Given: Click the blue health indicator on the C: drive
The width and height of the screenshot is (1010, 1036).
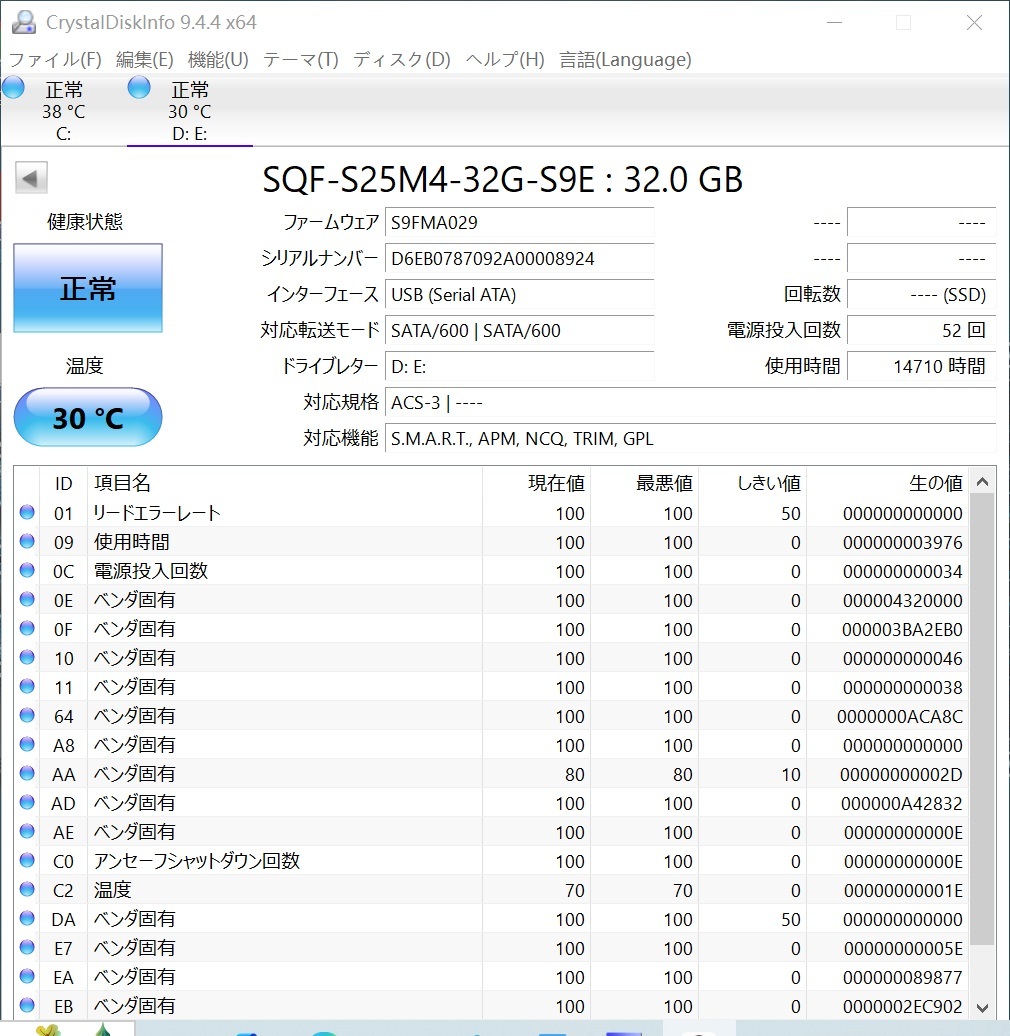Looking at the screenshot, I should (13, 87).
